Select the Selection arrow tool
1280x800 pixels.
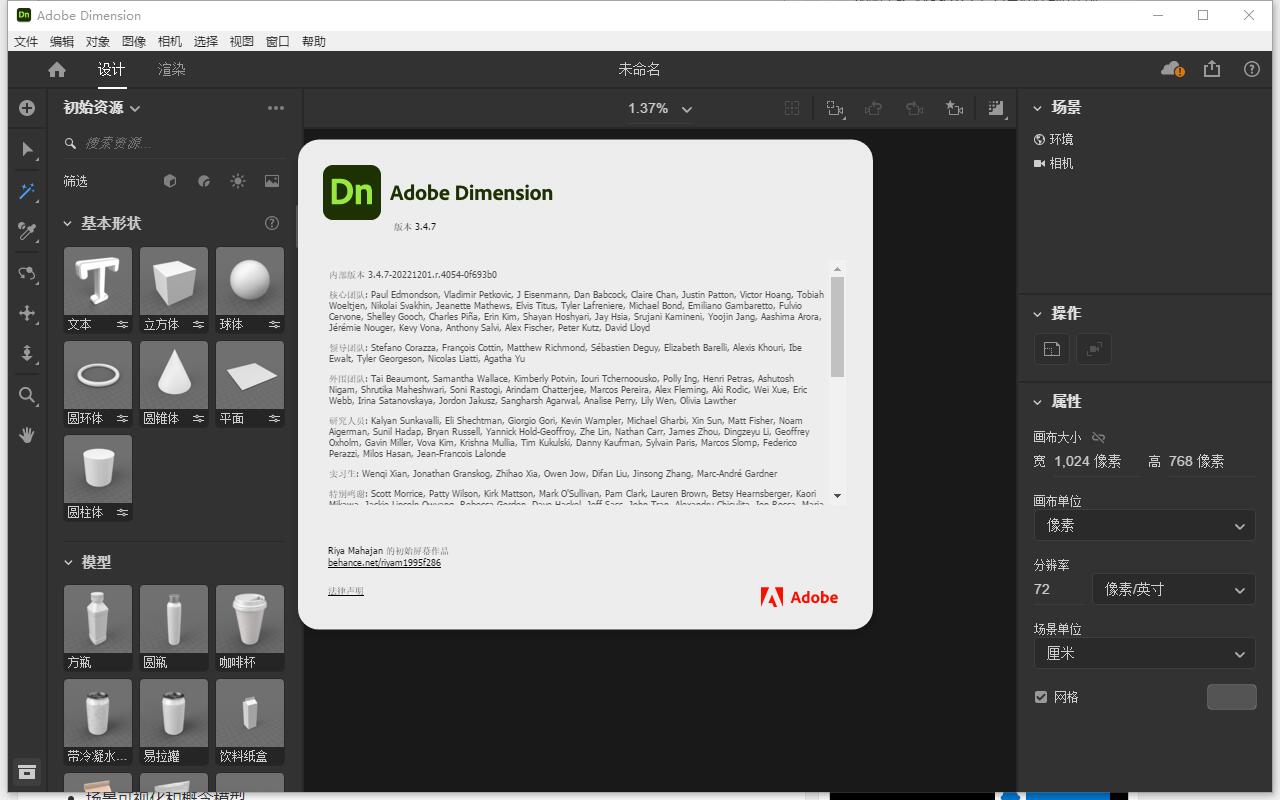(x=27, y=150)
